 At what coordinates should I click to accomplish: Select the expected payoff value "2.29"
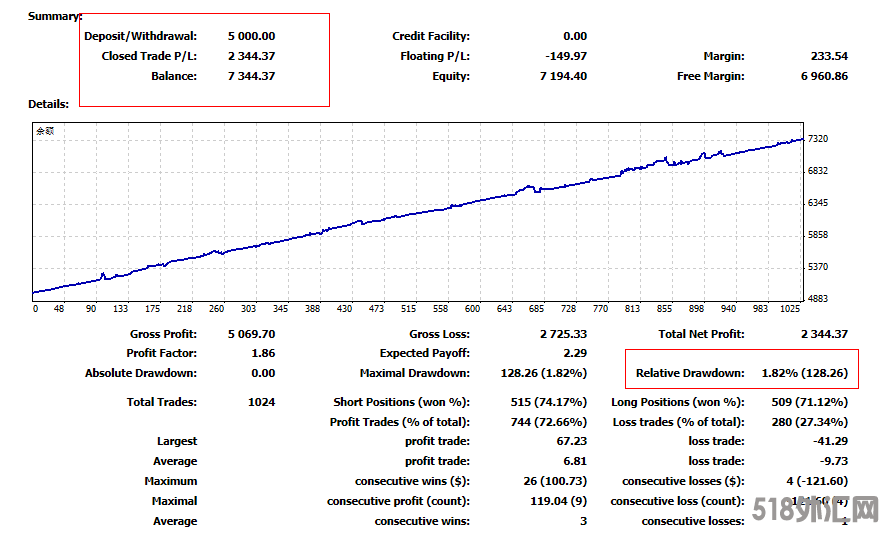pos(575,353)
